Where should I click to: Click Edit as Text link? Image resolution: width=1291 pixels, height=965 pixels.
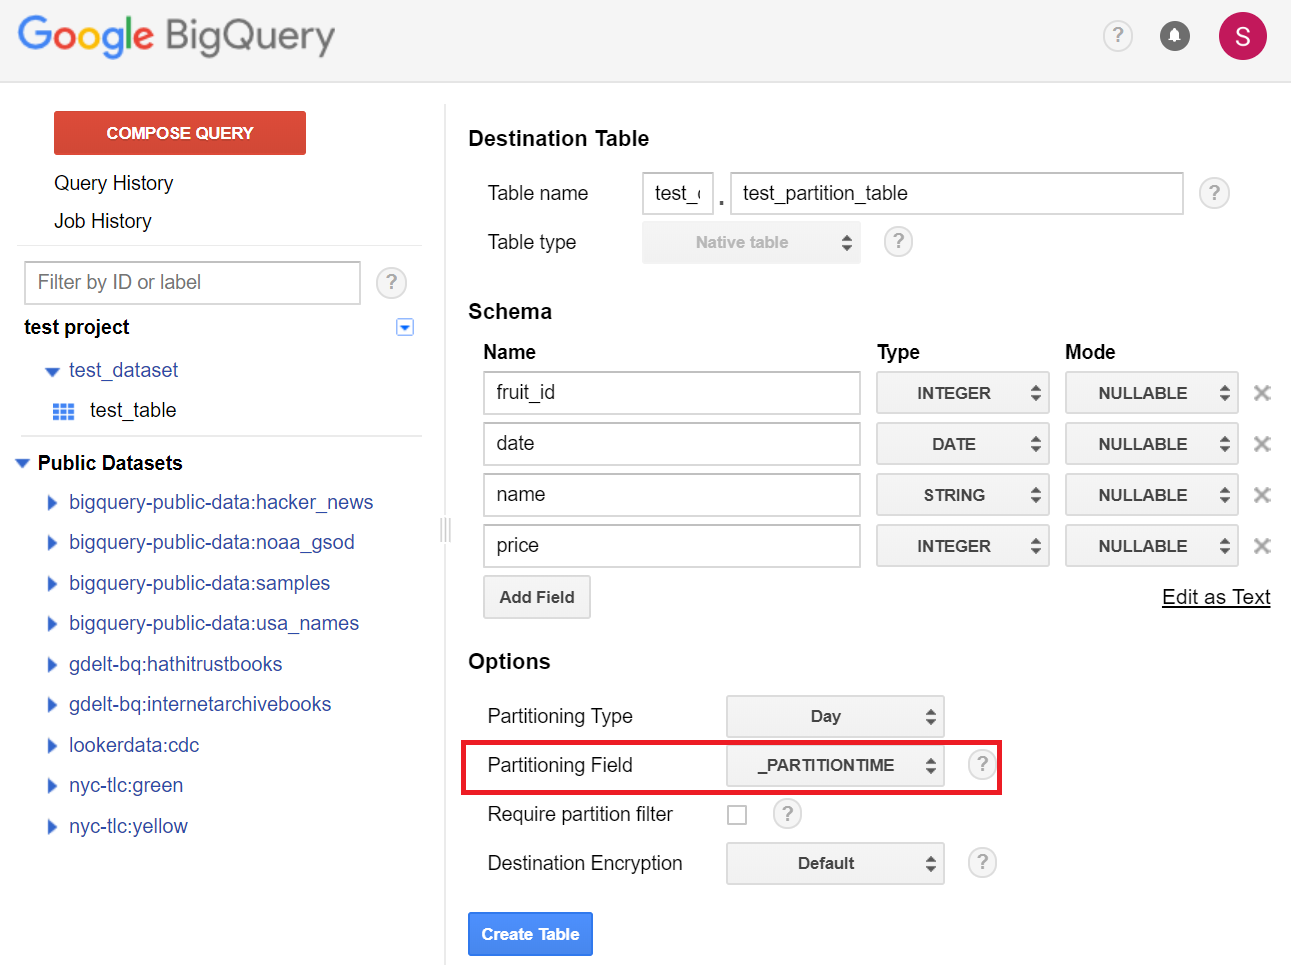click(1216, 597)
